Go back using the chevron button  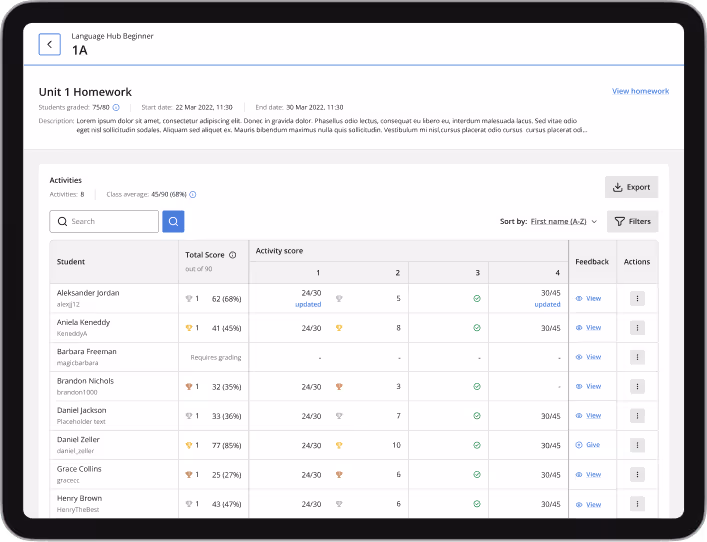(x=50, y=44)
